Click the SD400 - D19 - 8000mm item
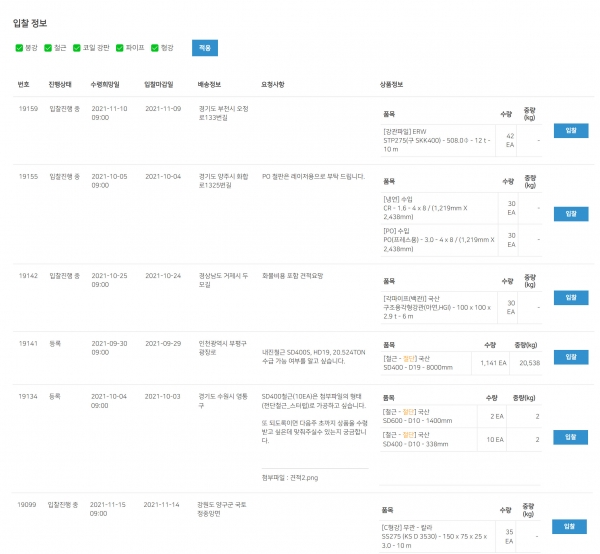Viewport: 600px width, 554px height. point(418,367)
